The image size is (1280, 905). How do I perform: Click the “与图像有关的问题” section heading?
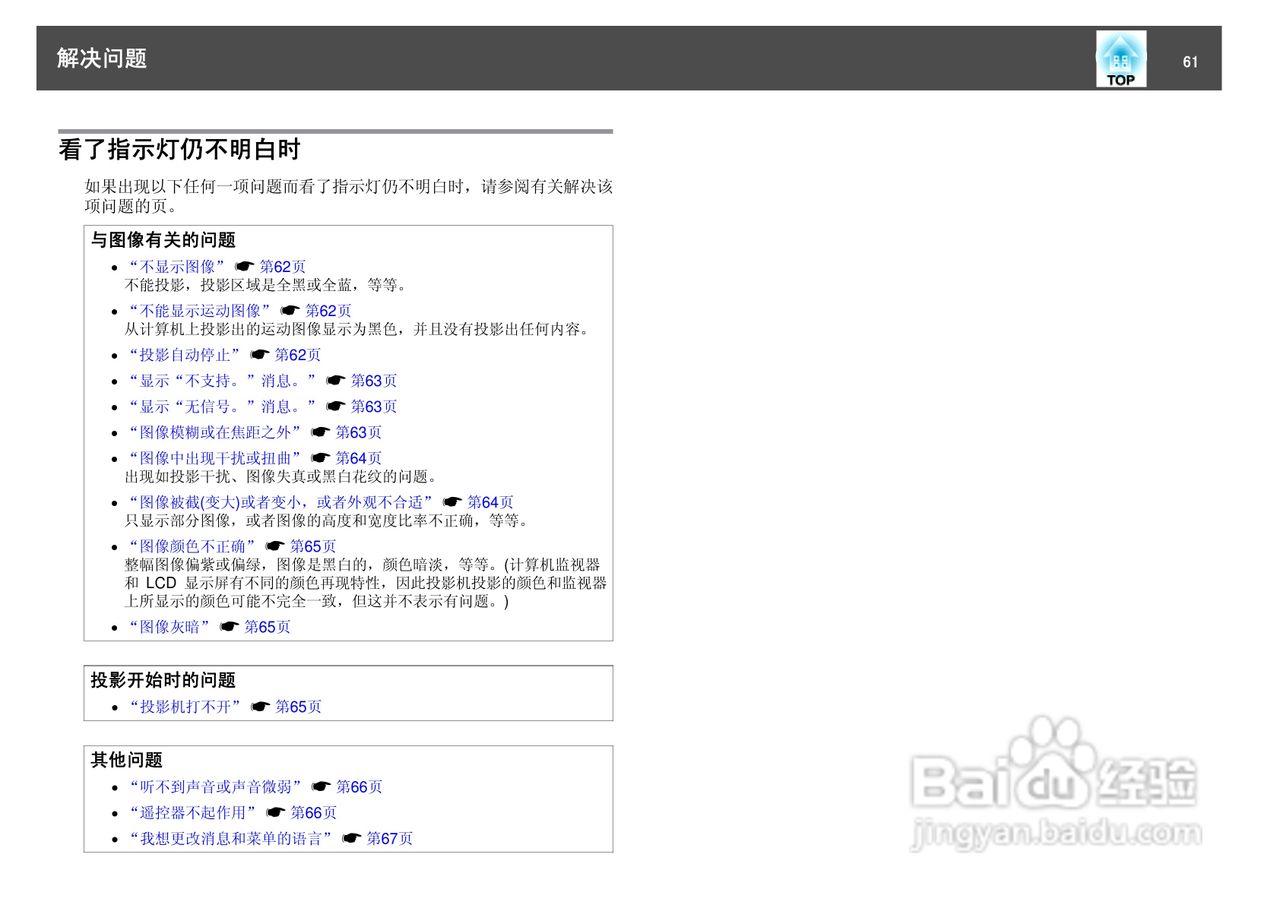(163, 240)
